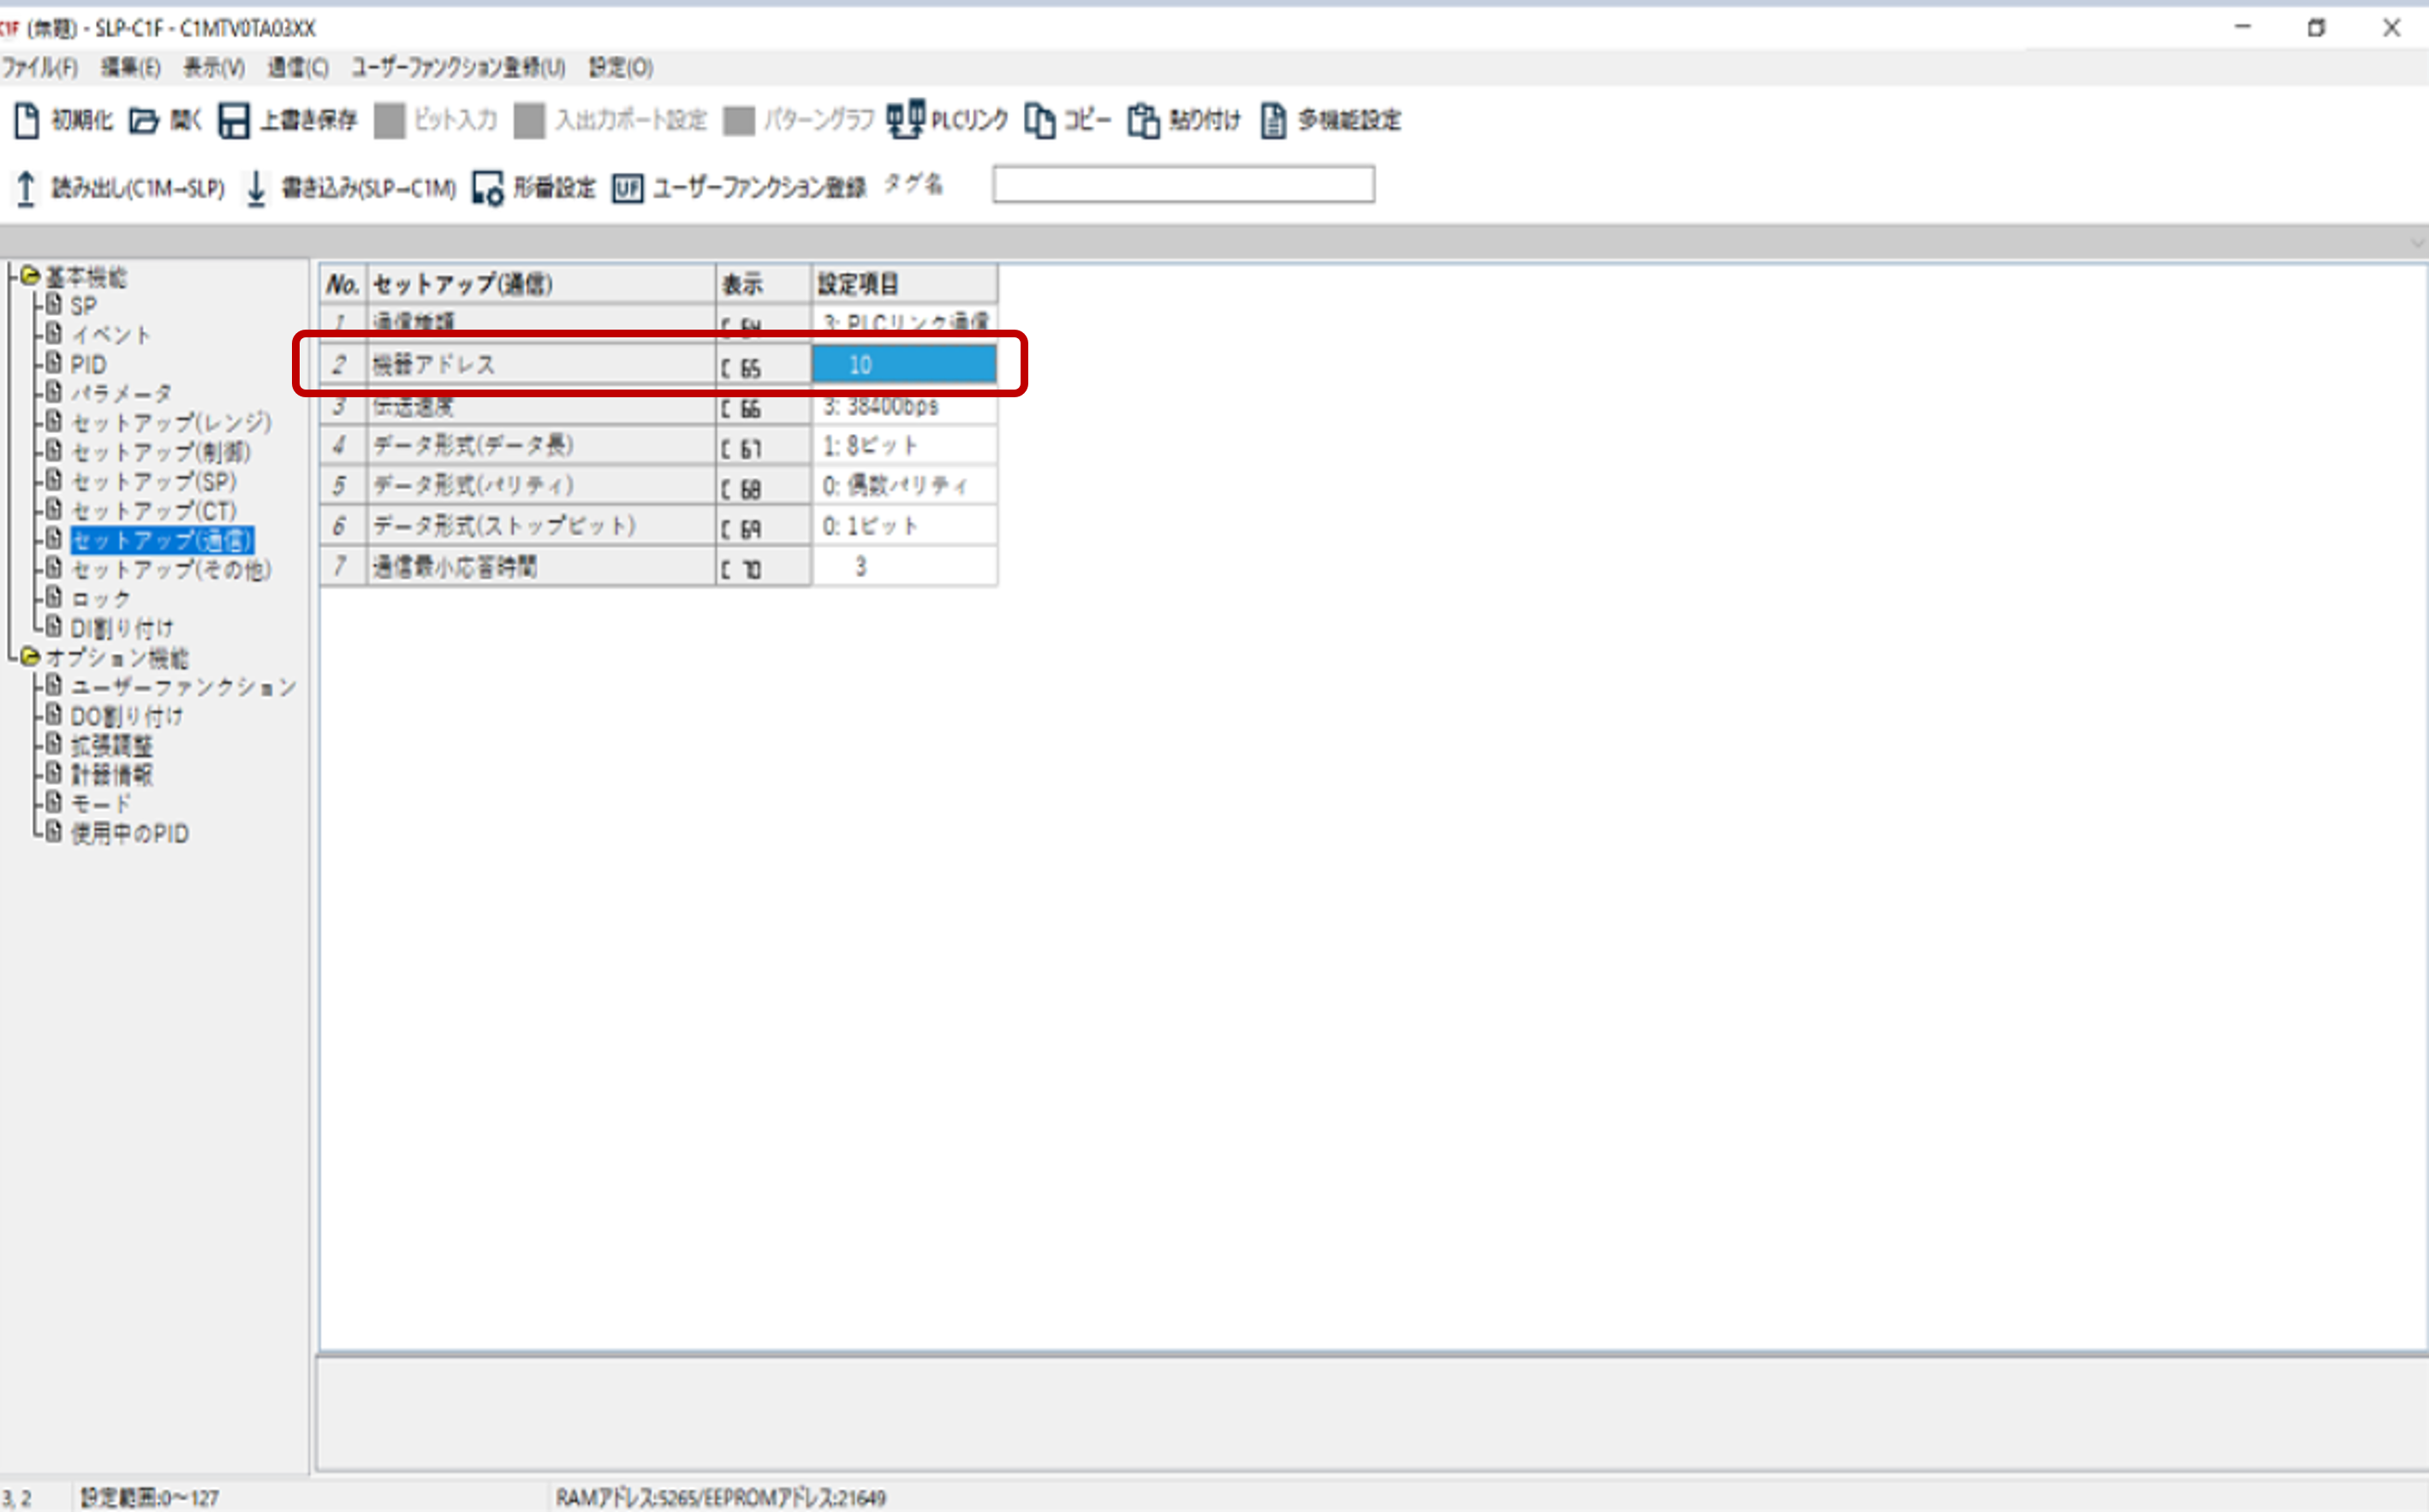Open 形番設定 from the toolbar

click(x=488, y=188)
